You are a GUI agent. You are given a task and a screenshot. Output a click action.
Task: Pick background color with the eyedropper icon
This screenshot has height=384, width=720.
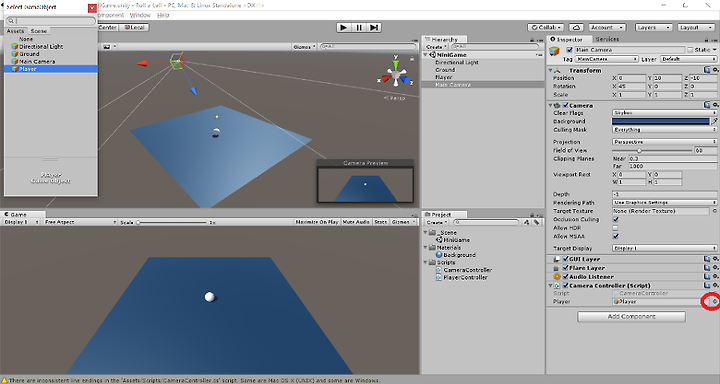pos(714,121)
